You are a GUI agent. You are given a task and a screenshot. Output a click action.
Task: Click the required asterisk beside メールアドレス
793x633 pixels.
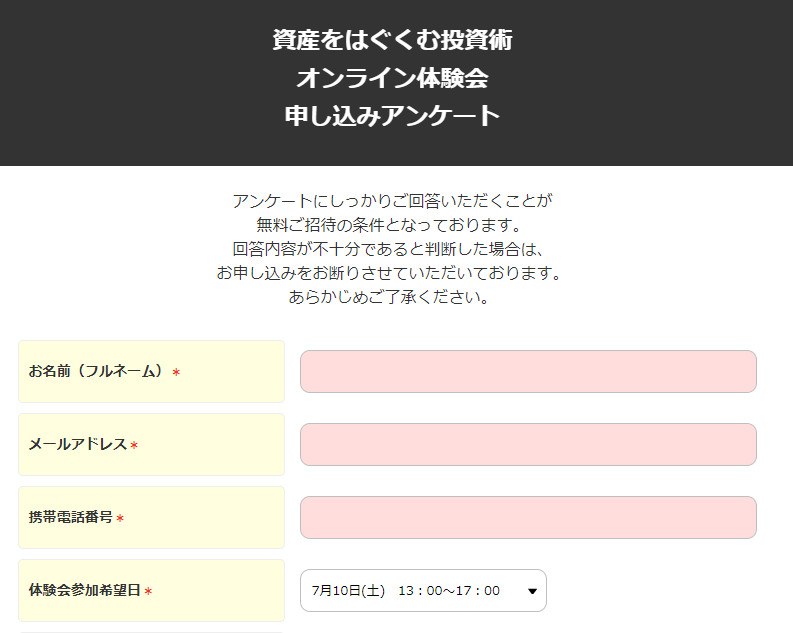pos(134,445)
